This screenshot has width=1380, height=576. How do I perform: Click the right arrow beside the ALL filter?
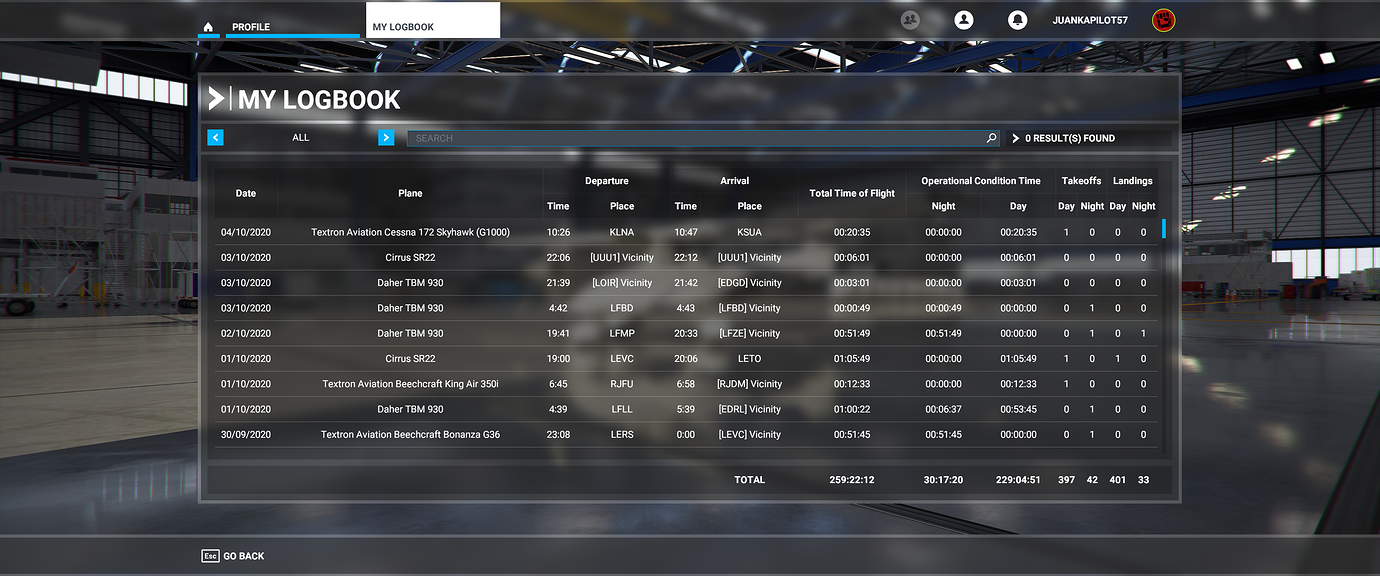coord(386,137)
